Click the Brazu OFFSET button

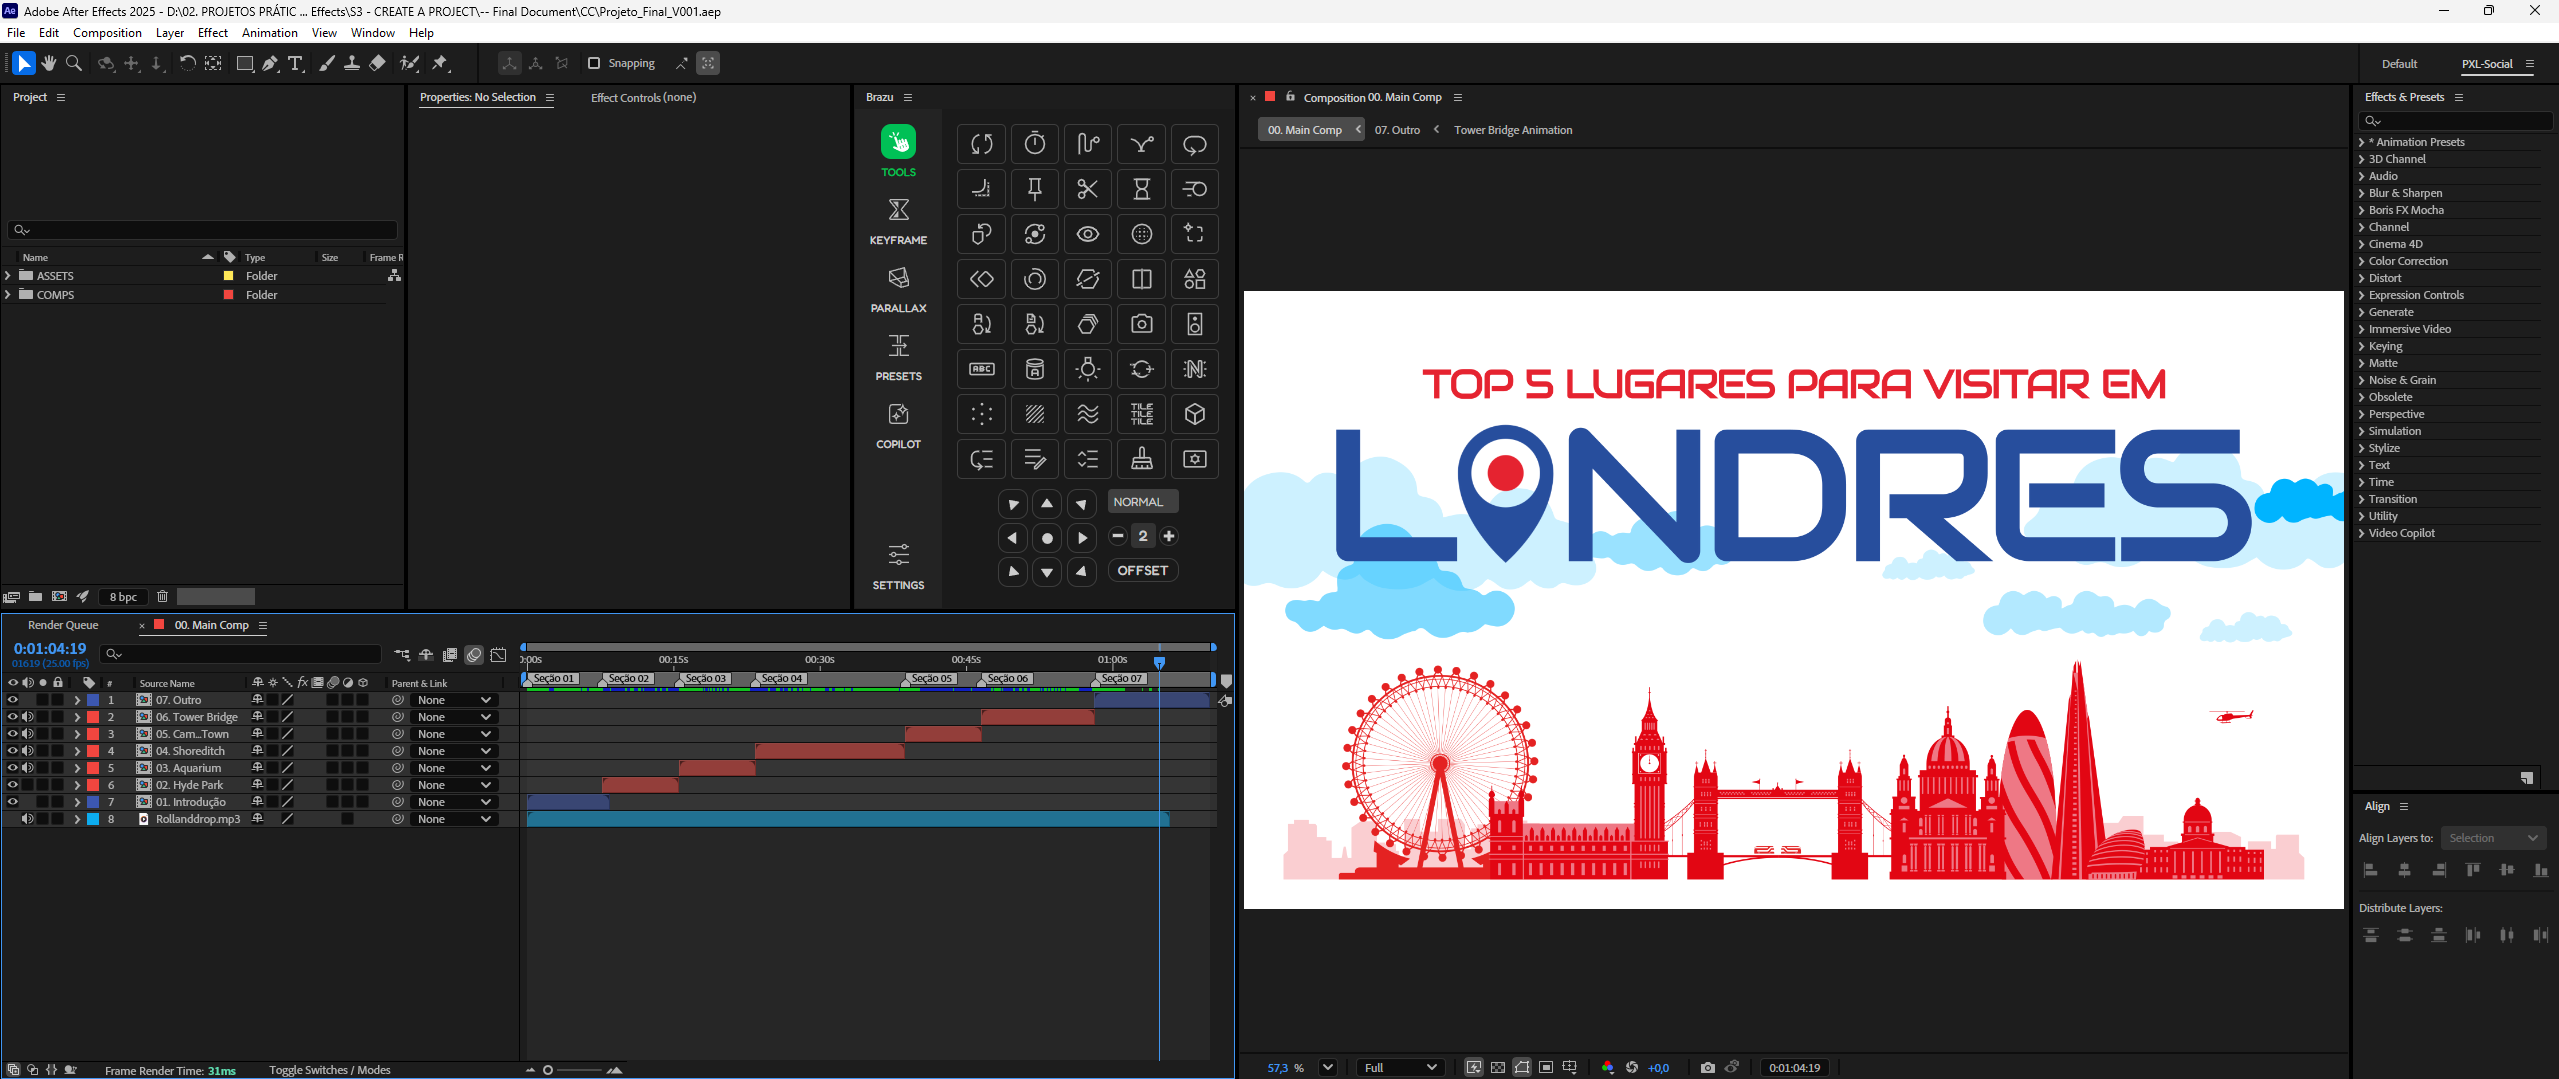[x=1142, y=570]
